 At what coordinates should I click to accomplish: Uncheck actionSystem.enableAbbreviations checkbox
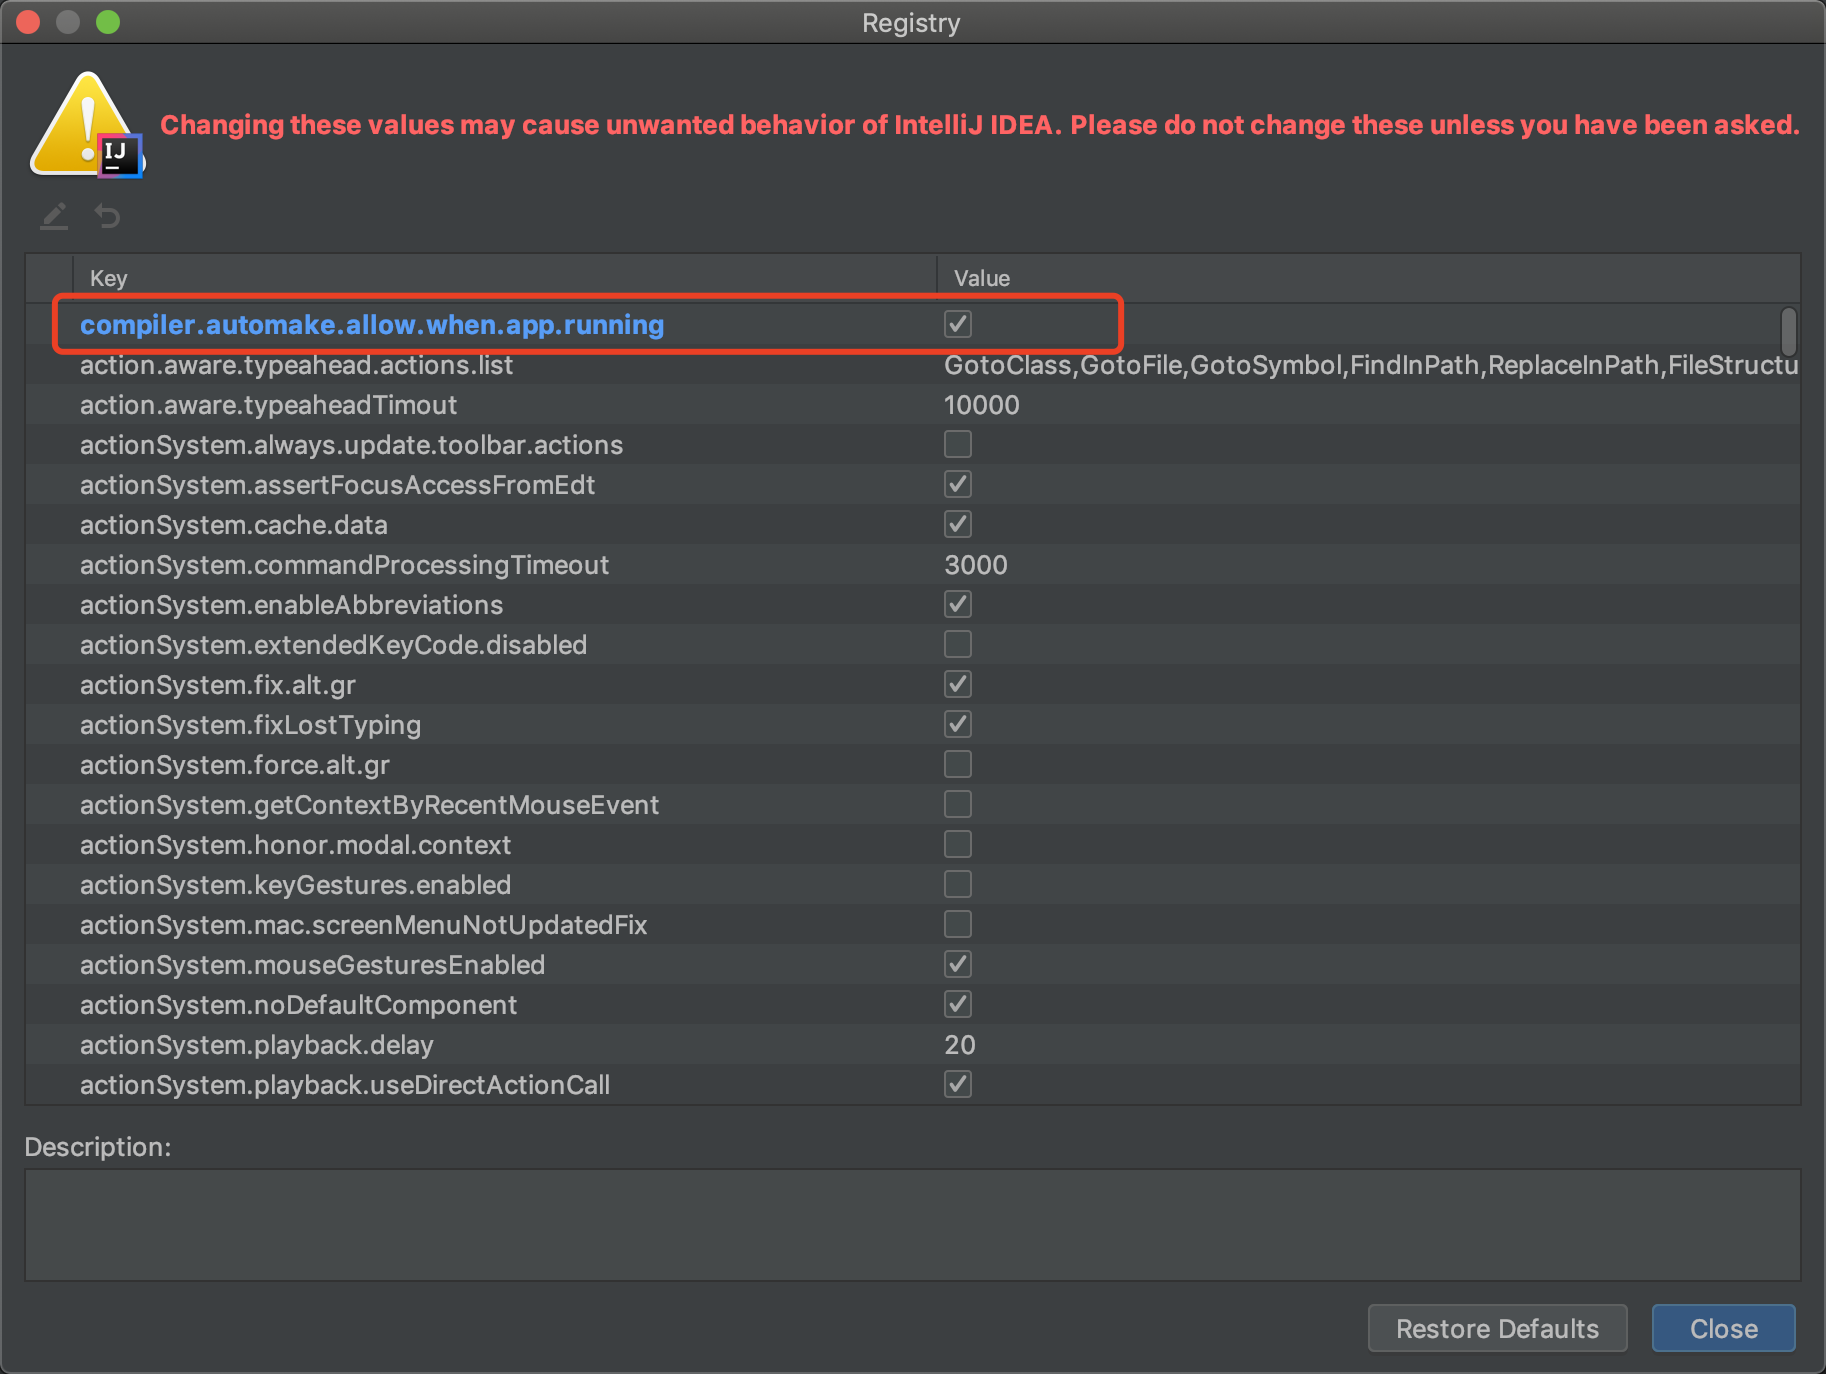[x=958, y=604]
